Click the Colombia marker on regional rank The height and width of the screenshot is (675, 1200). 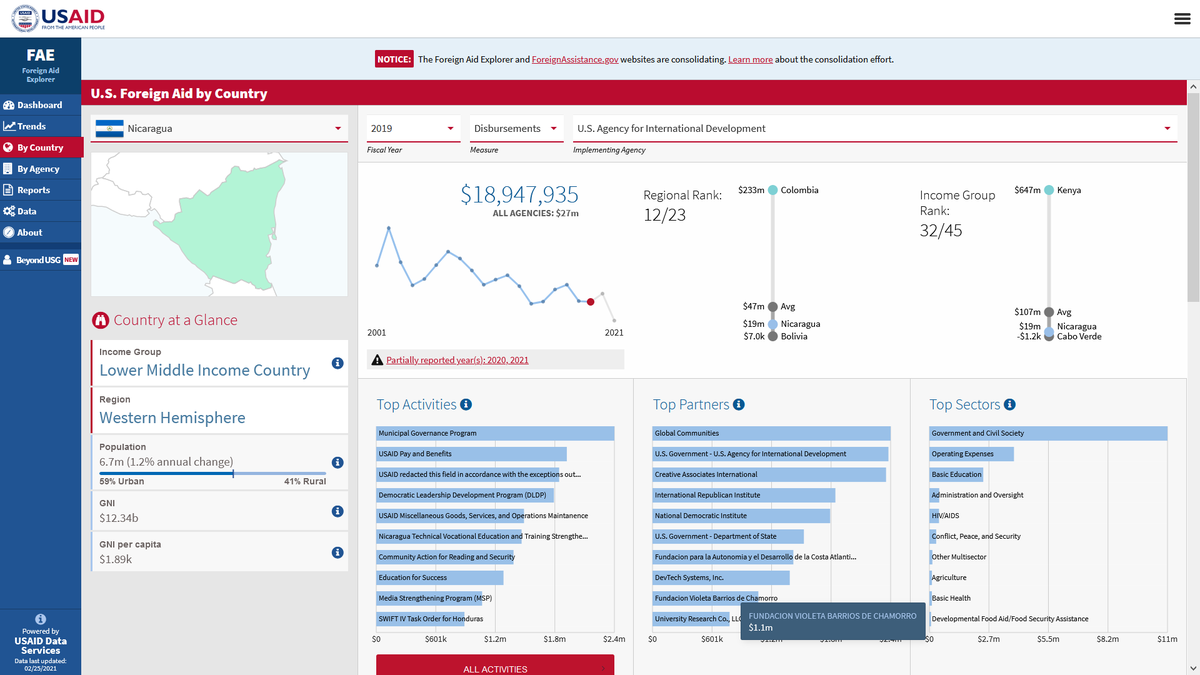point(772,190)
